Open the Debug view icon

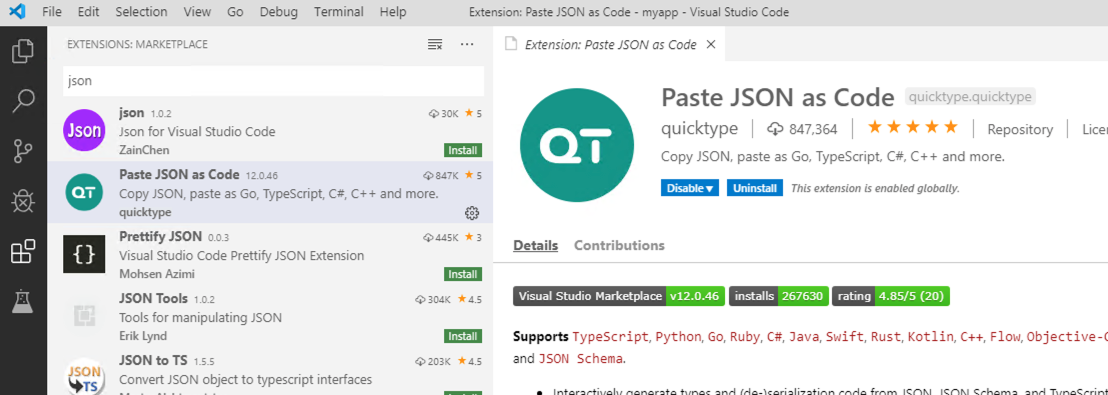[23, 202]
